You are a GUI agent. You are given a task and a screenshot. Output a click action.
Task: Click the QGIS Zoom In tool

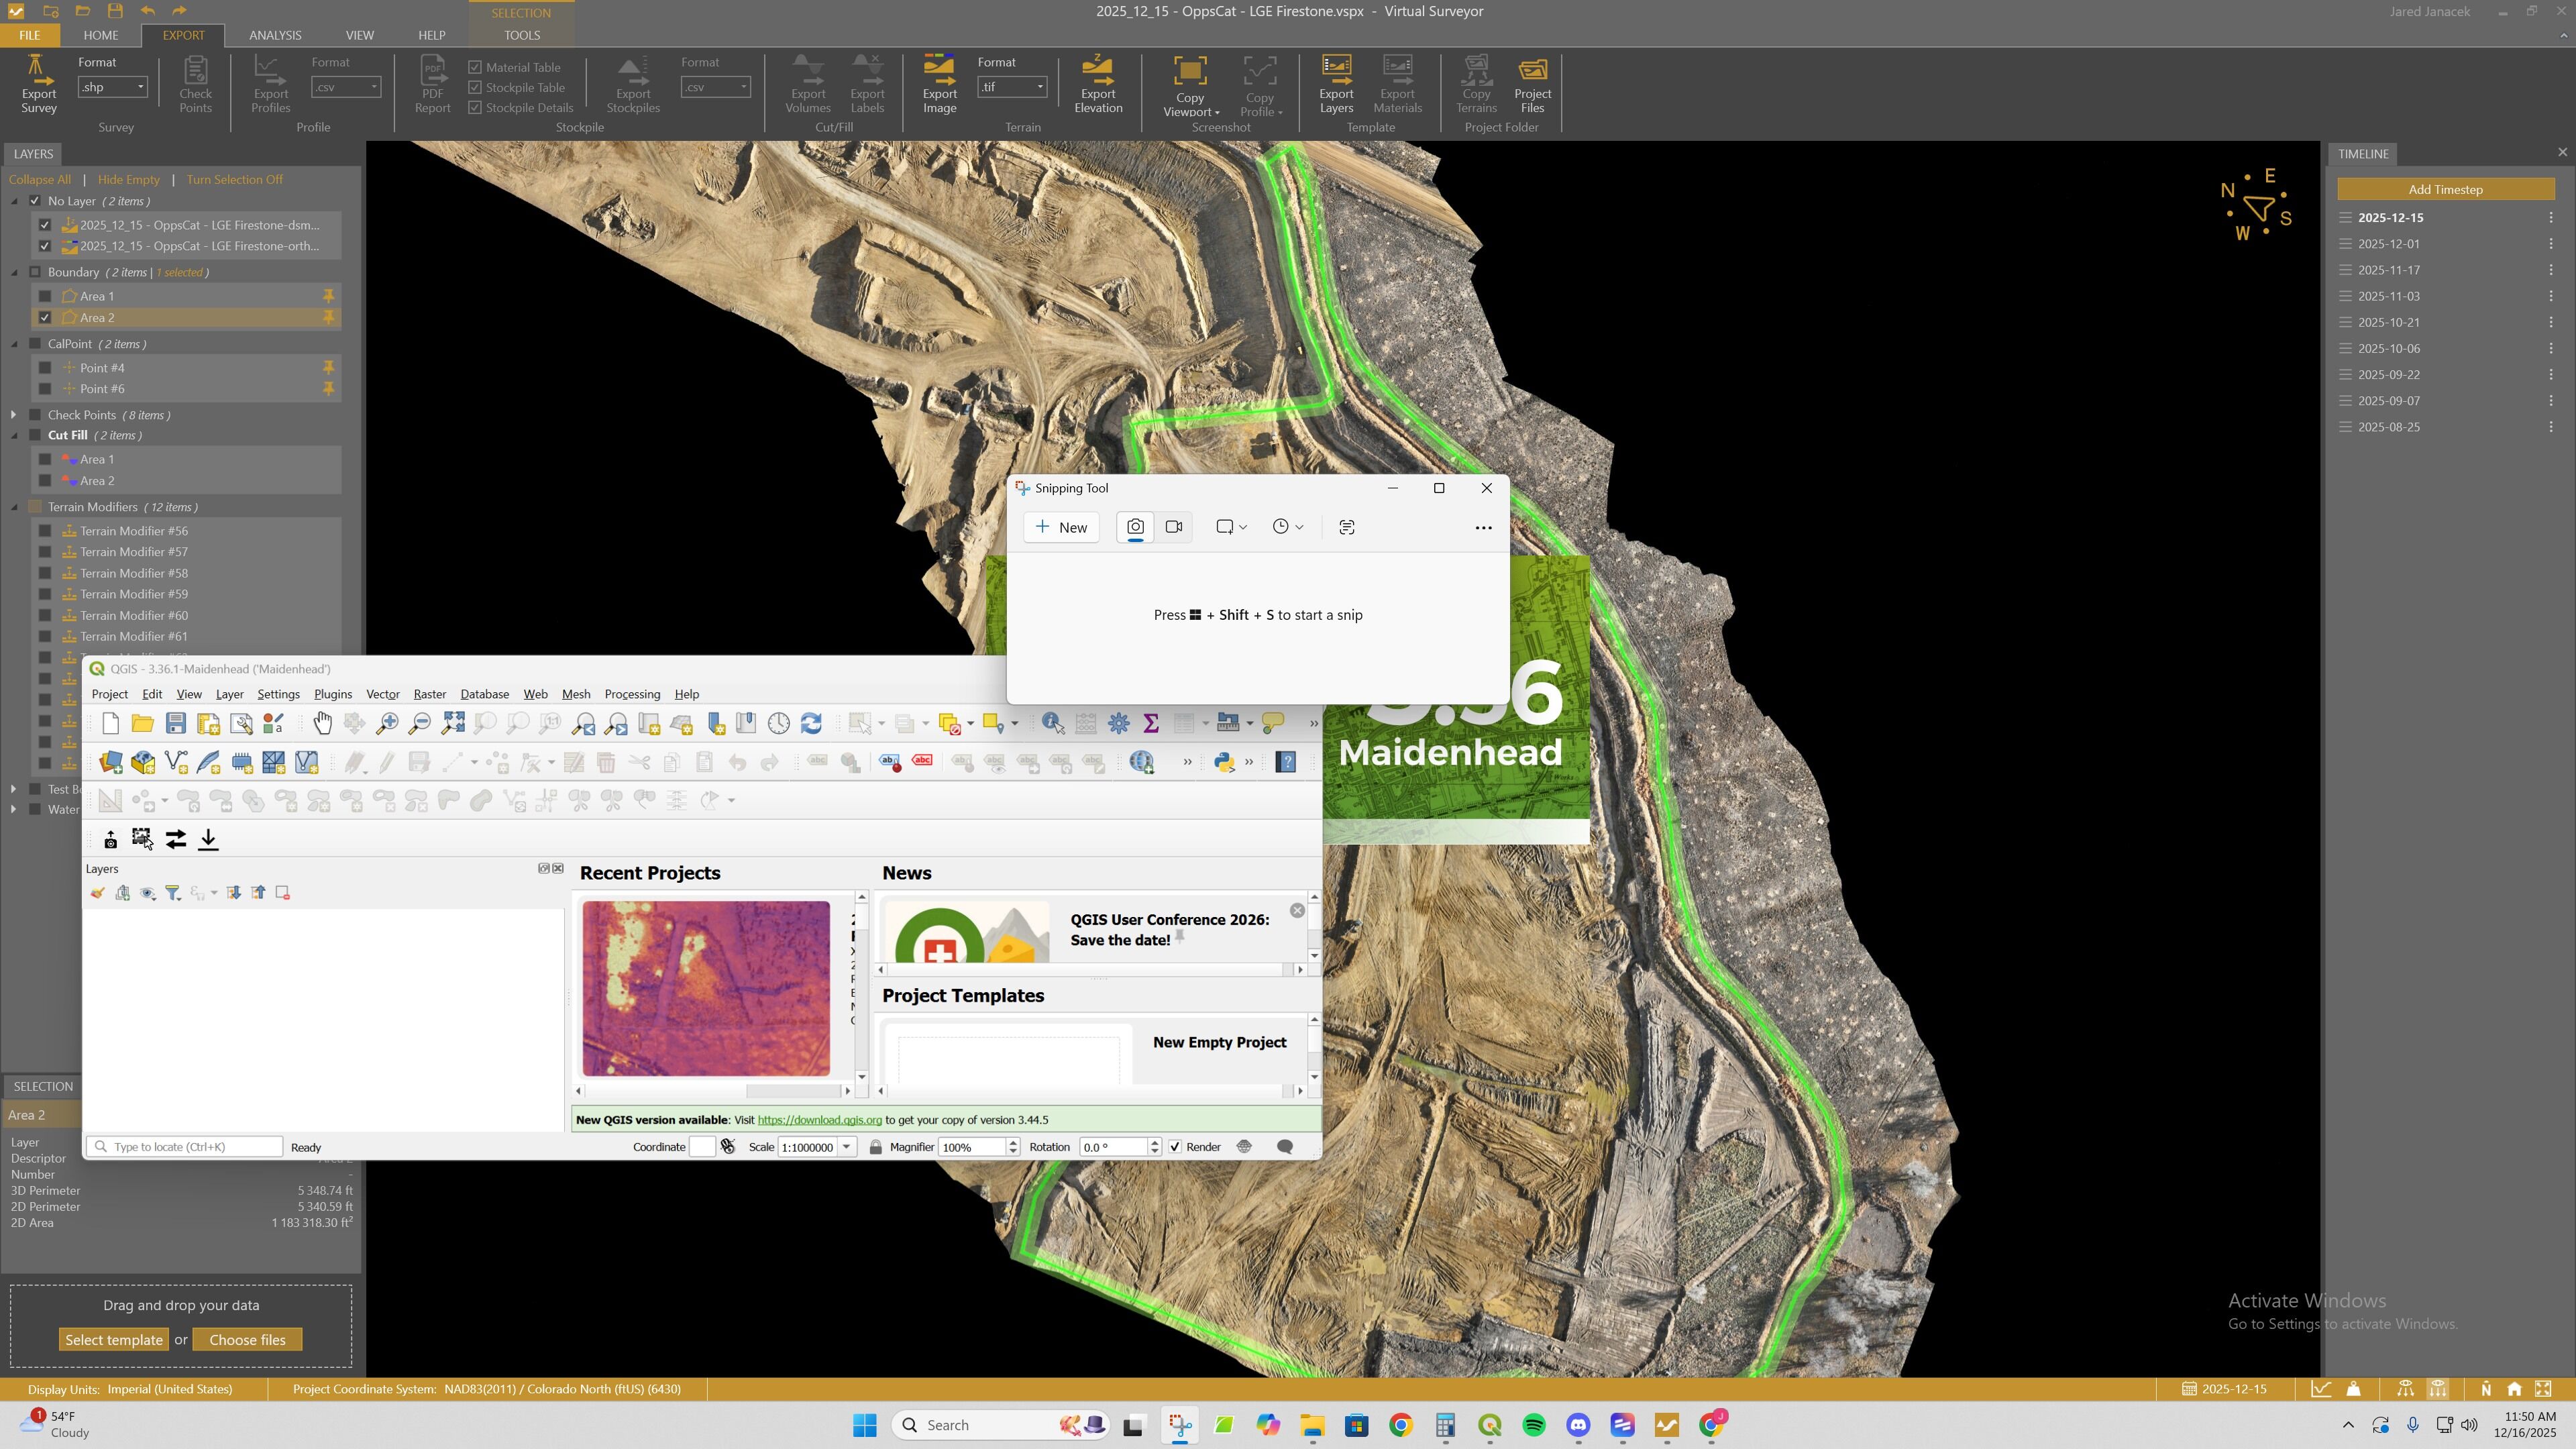[387, 723]
